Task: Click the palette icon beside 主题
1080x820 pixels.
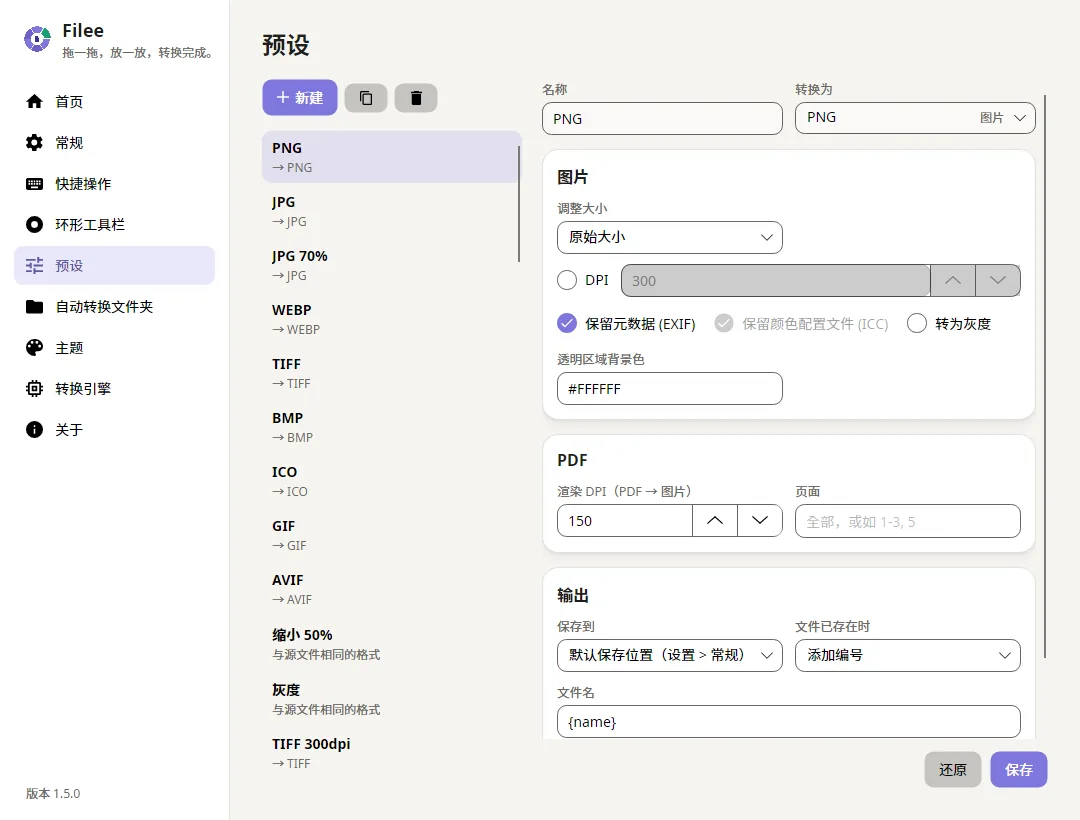Action: click(x=34, y=348)
